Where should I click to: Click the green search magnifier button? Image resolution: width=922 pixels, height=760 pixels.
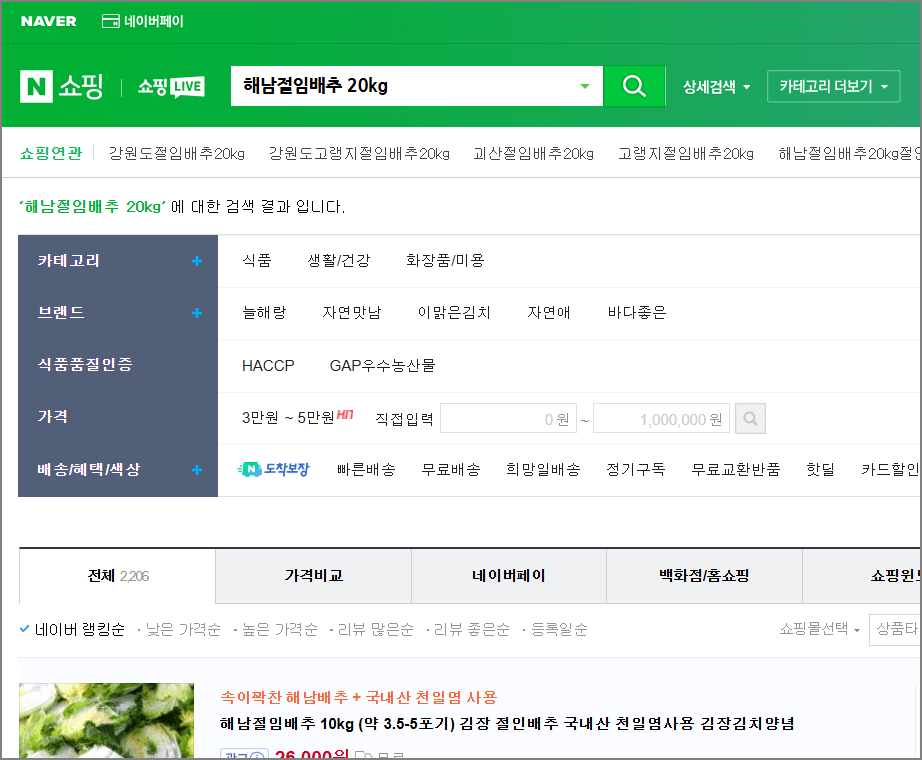[634, 86]
